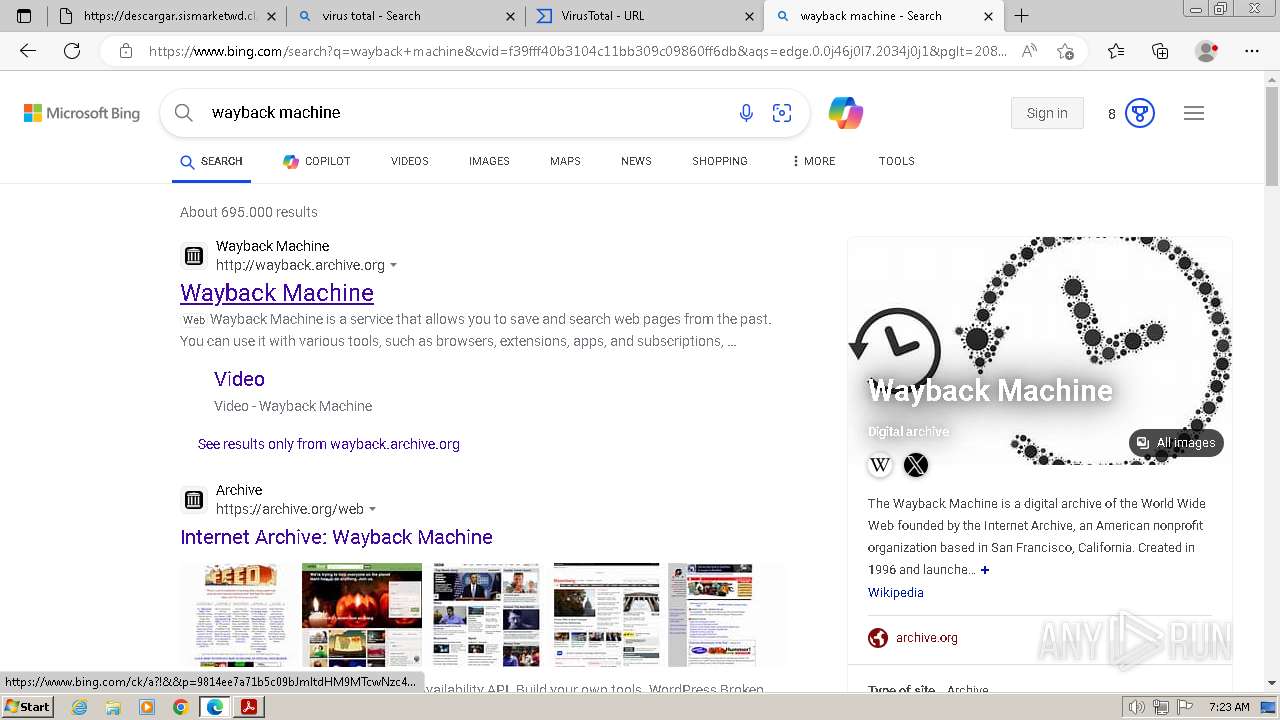Open the second thumbnail with candle image
Viewport: 1280px width, 720px height.
362,615
